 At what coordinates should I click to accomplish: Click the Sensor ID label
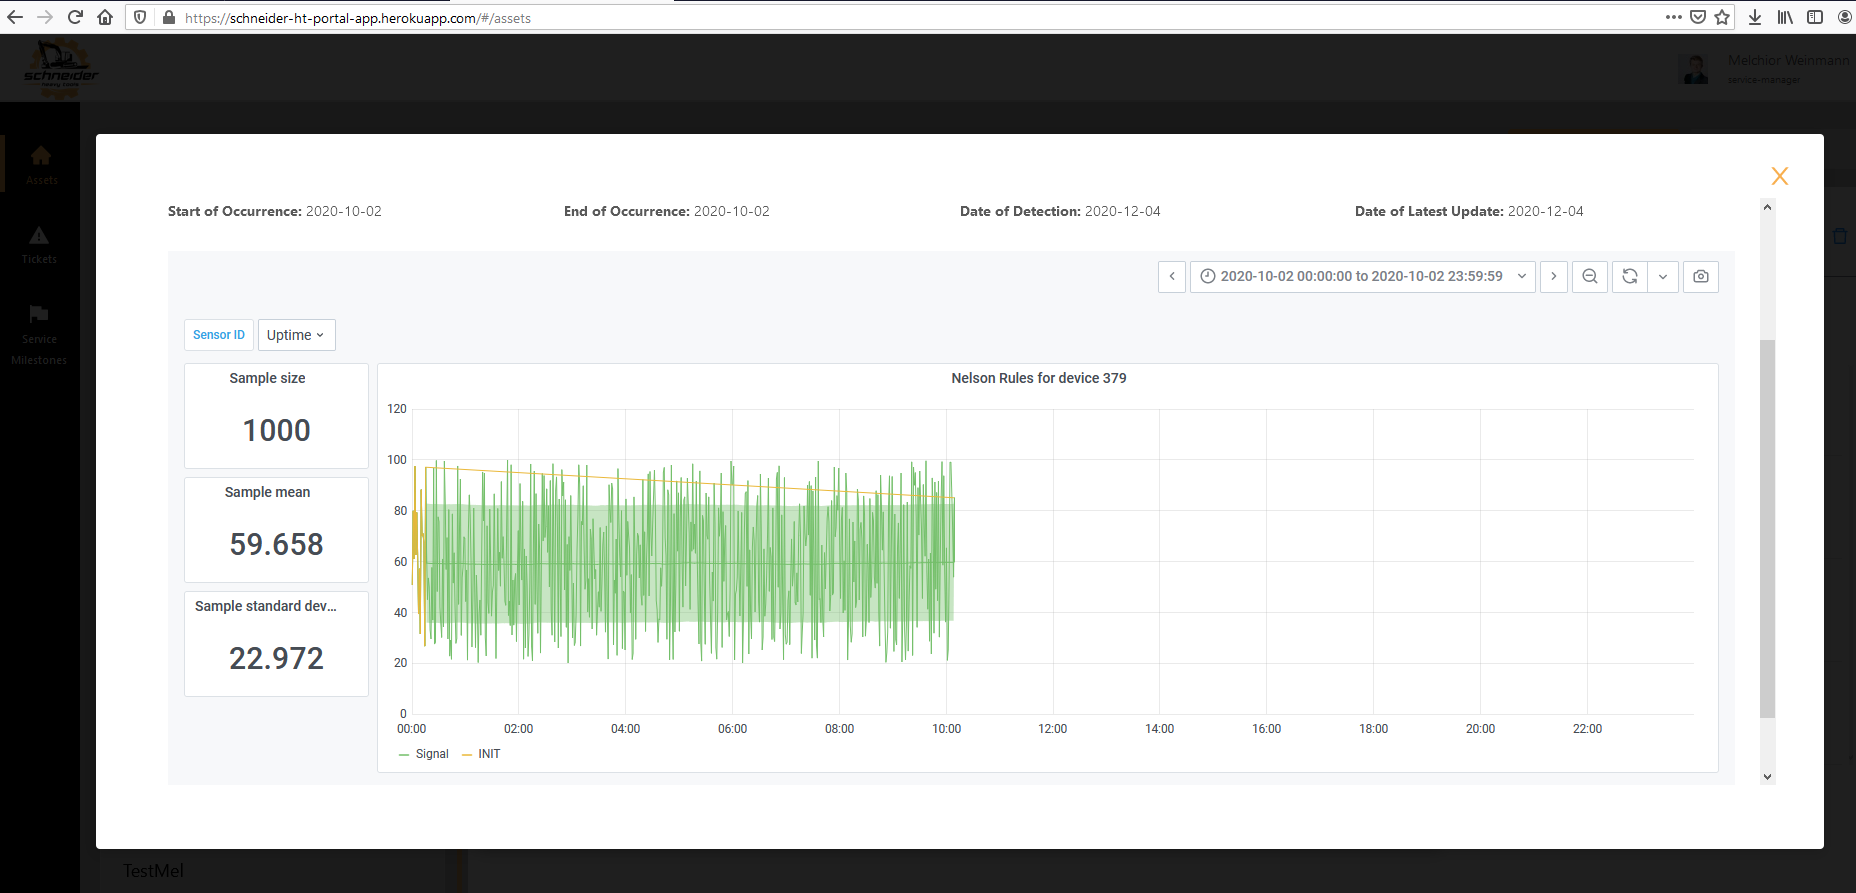(219, 335)
